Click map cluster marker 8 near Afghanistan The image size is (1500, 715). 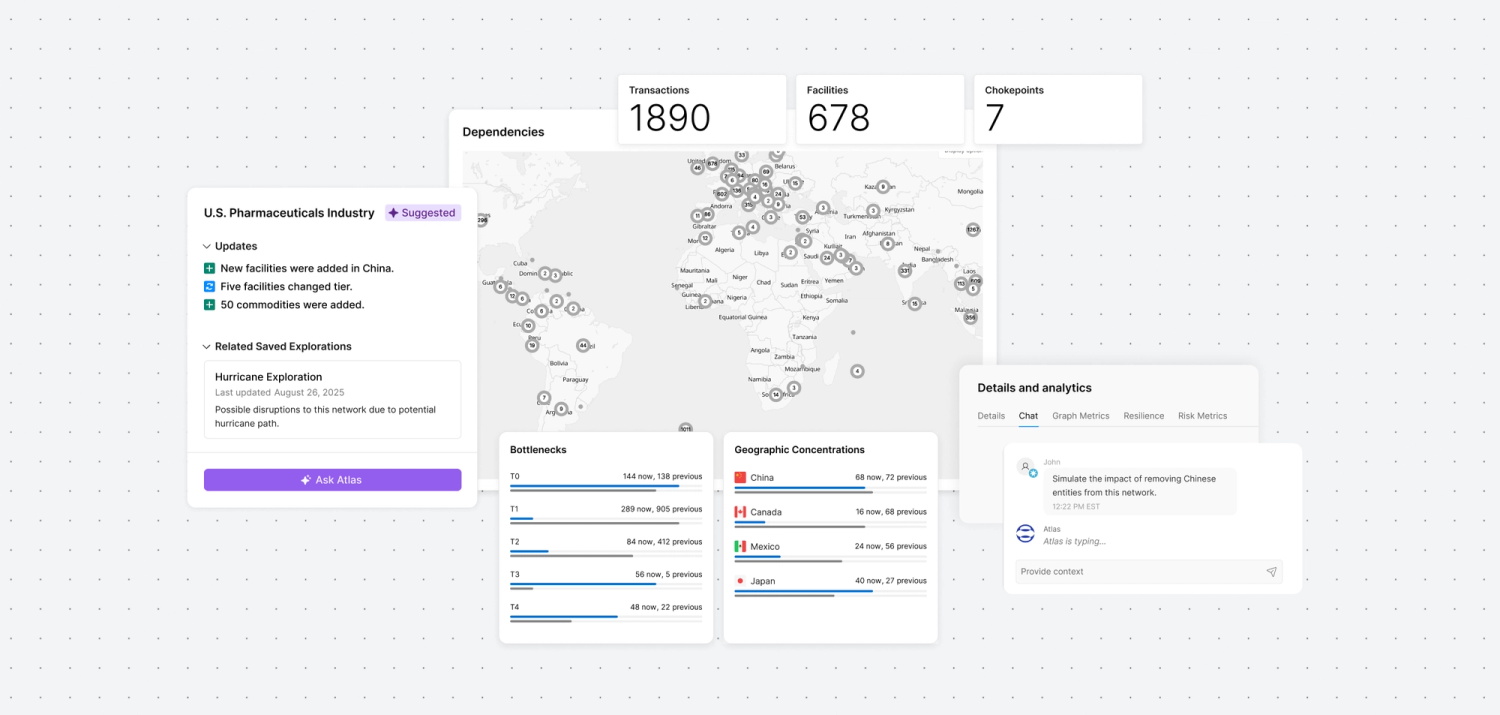tap(887, 243)
